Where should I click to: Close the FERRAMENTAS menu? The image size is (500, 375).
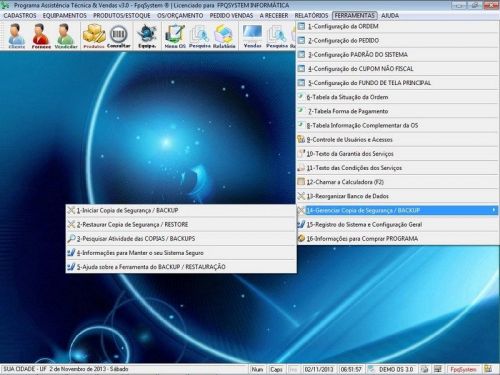(355, 16)
